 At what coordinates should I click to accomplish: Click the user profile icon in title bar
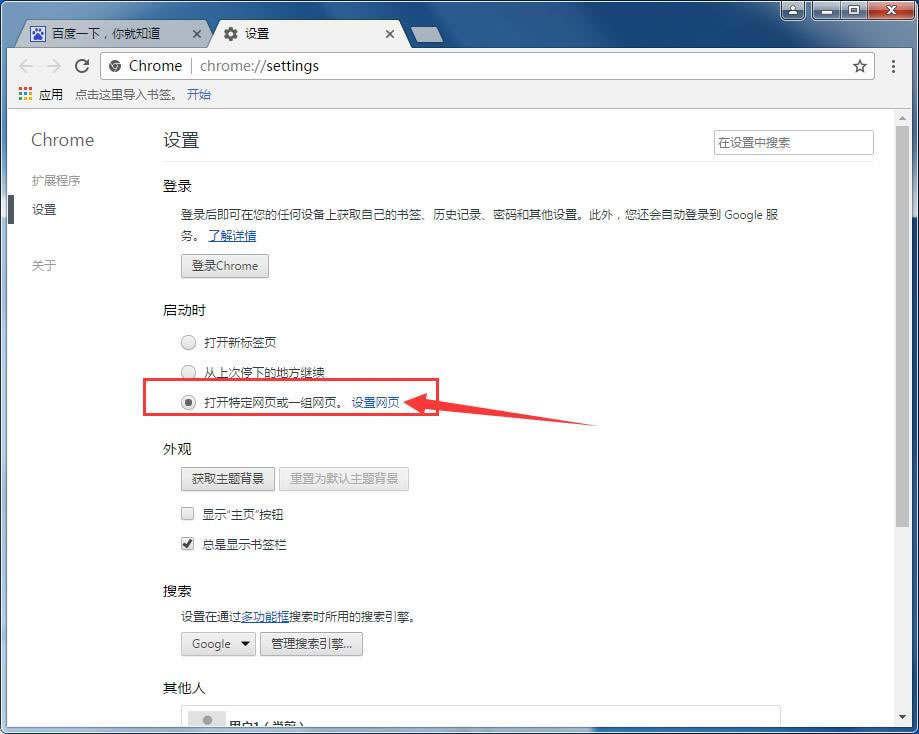[x=792, y=10]
